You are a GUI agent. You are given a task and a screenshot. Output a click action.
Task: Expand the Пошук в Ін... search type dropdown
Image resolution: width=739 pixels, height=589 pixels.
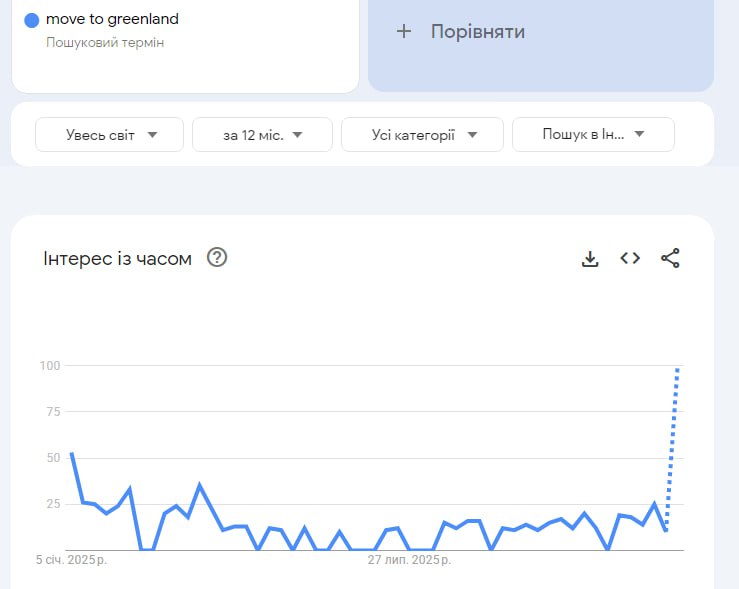pos(593,135)
